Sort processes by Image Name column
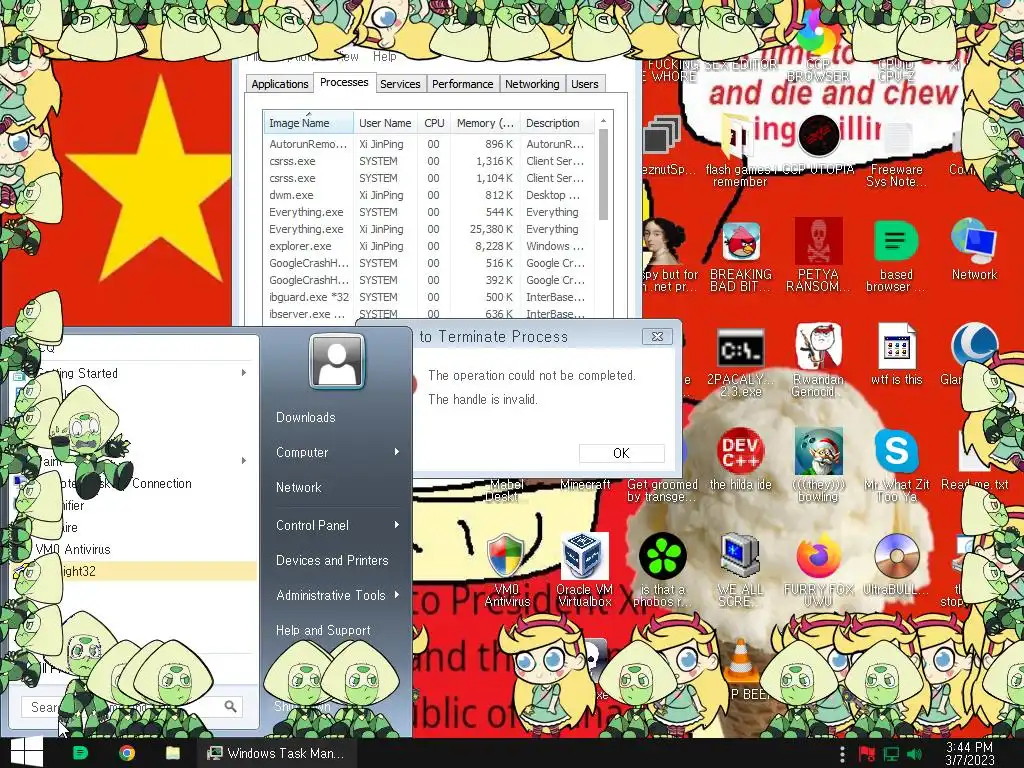1024x768 pixels. [308, 123]
